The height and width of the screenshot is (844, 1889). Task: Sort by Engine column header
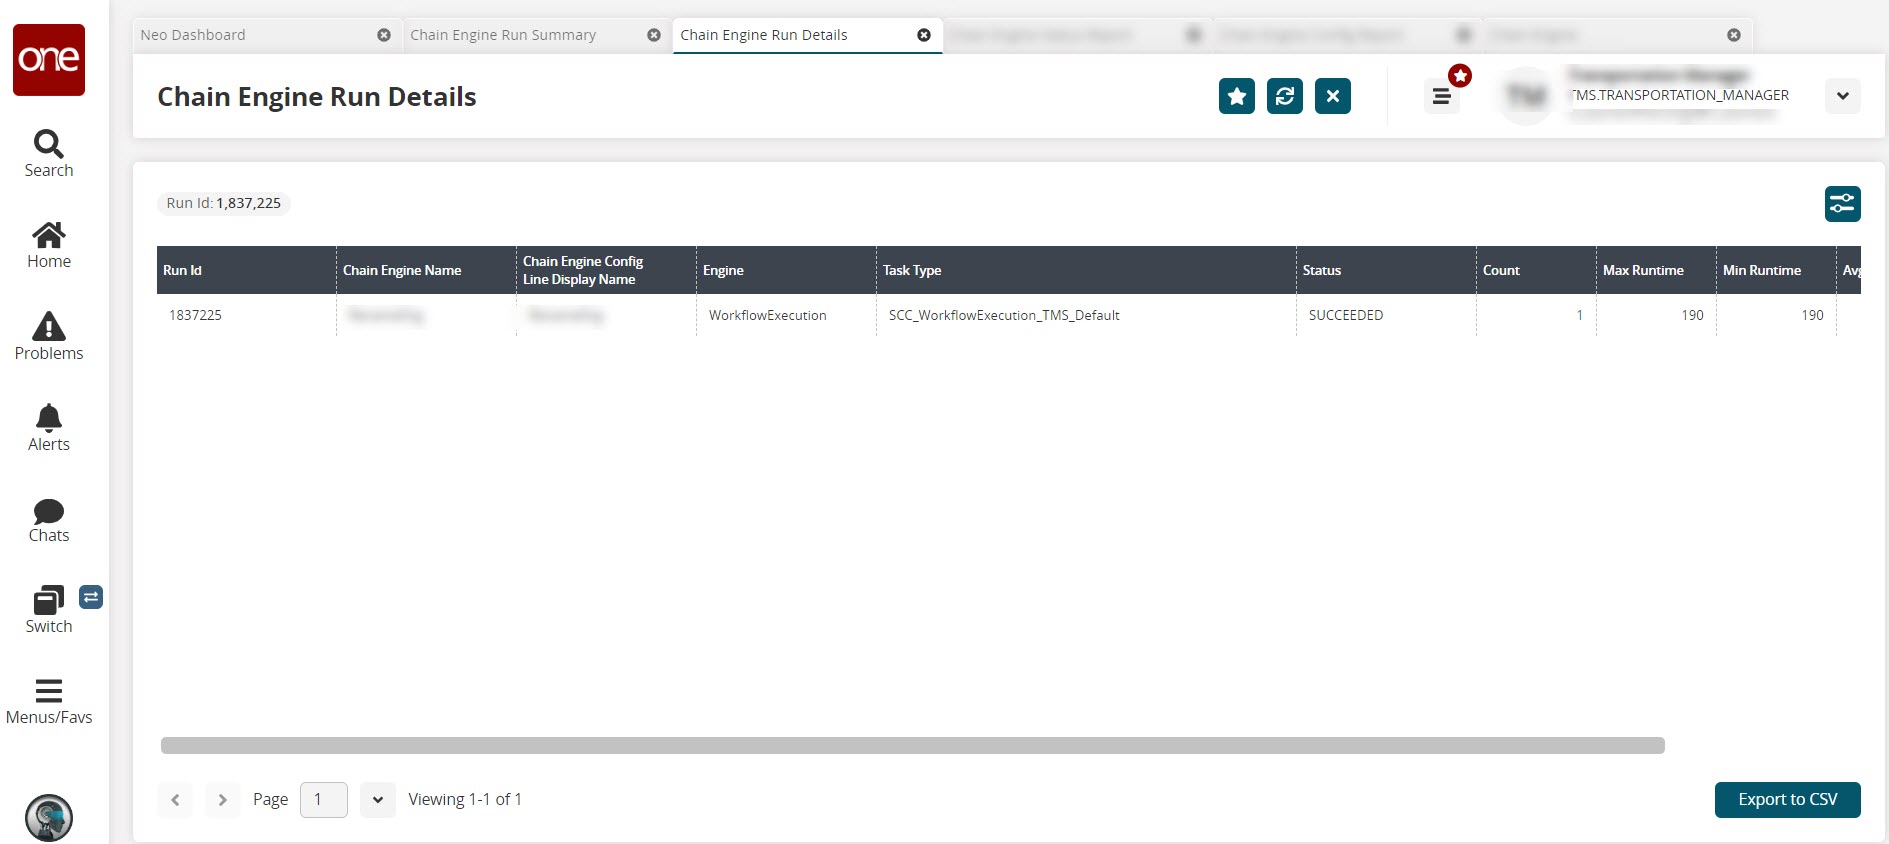(x=786, y=270)
